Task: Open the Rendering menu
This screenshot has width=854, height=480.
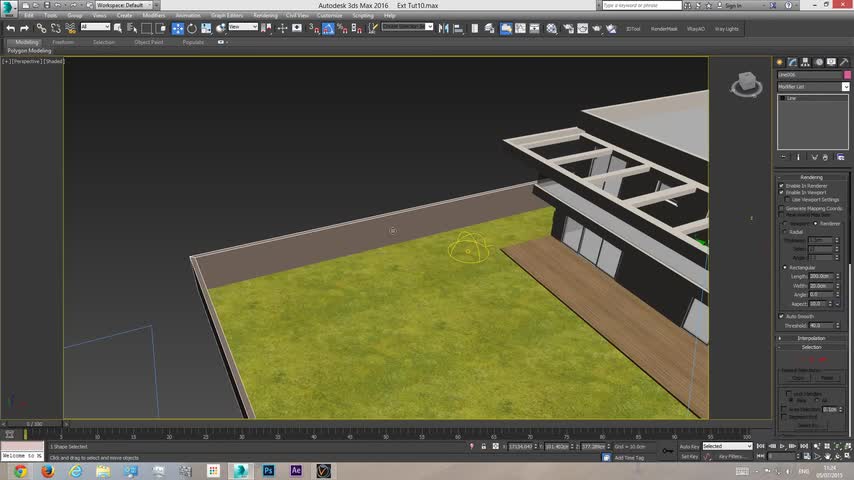Action: [x=265, y=16]
